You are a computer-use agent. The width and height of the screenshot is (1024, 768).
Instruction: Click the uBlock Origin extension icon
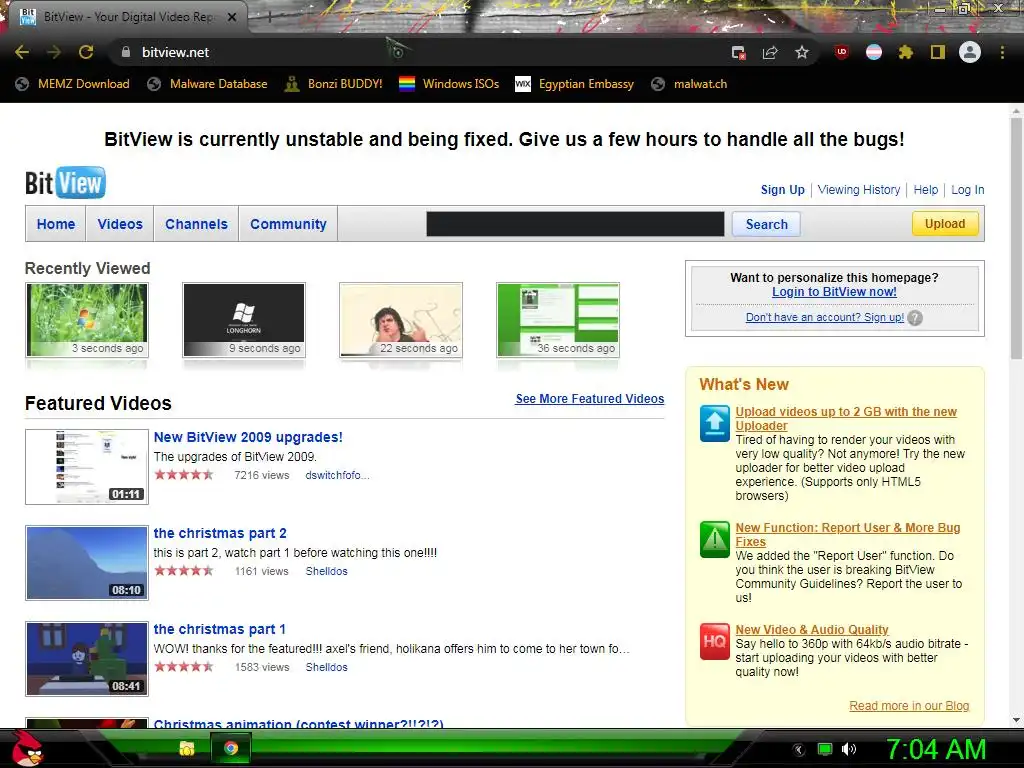tap(842, 52)
